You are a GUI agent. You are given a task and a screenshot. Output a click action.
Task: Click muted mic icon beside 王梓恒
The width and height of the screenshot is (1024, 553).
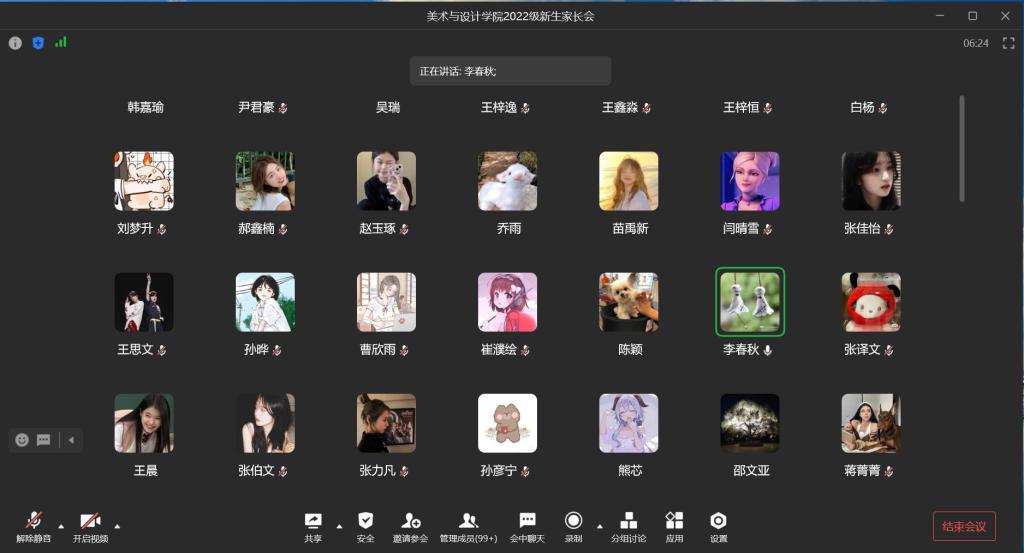(768, 108)
